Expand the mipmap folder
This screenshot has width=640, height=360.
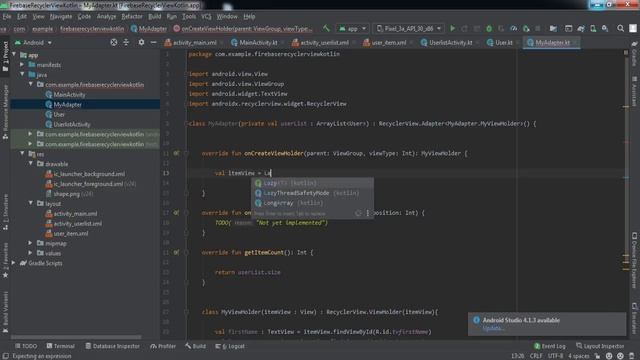tap(31, 243)
